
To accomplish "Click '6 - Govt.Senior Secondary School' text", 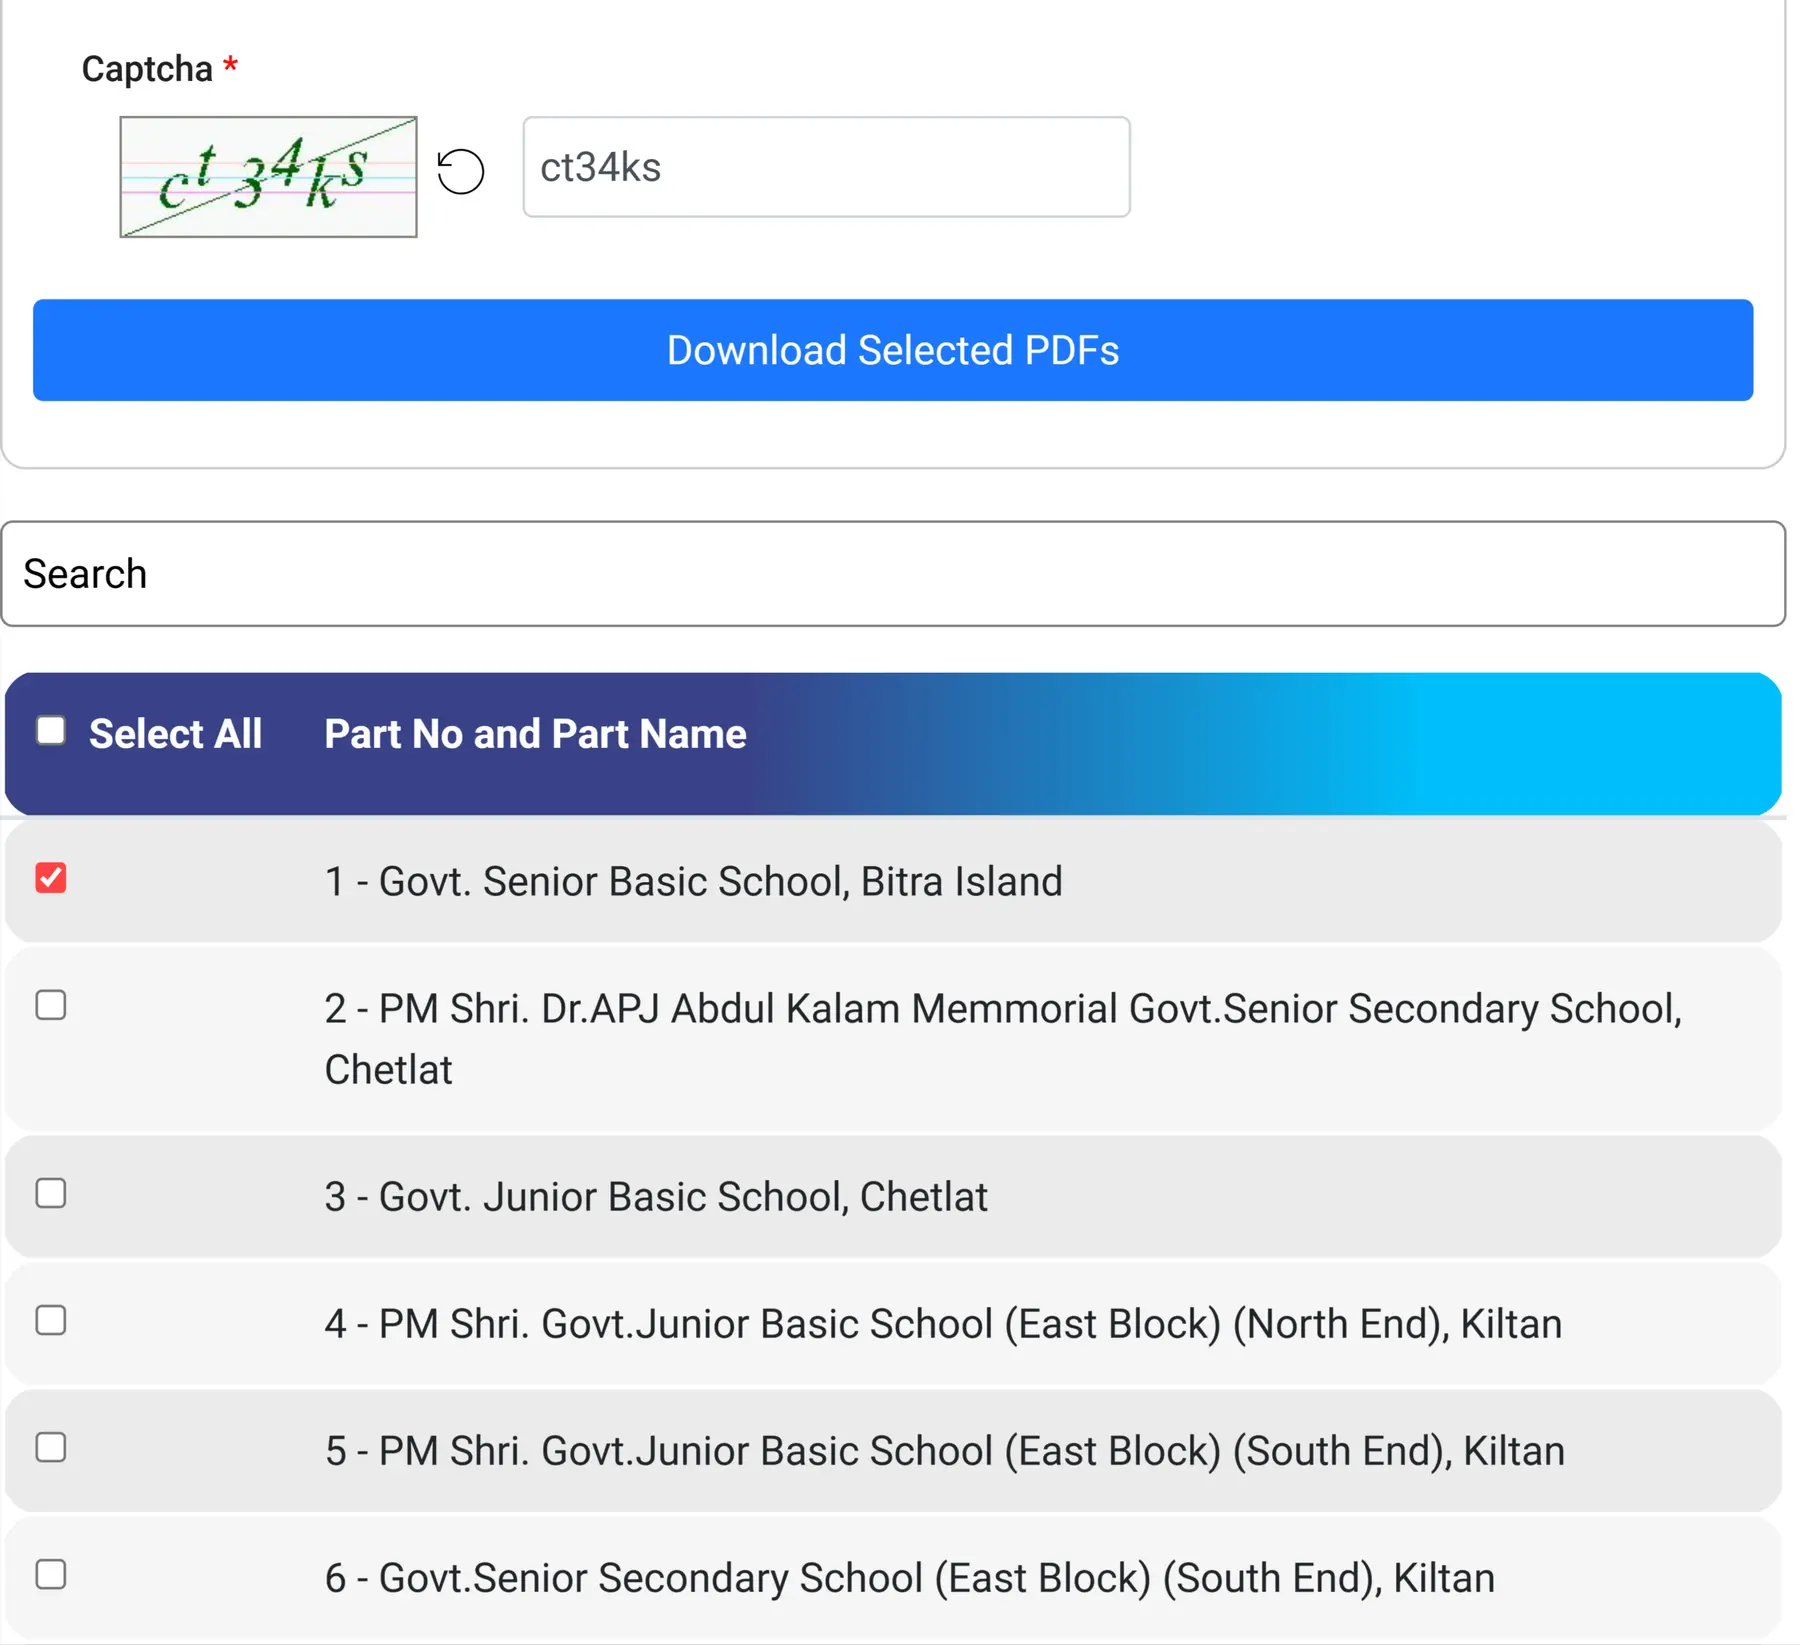I will (x=910, y=1578).
